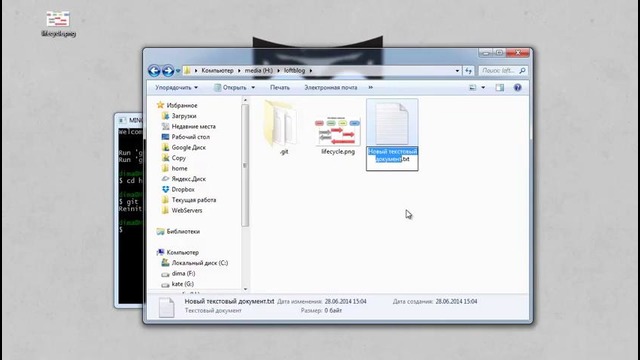The image size is (640, 360).
Task: Click the magnifier icon in search box
Action: click(522, 71)
